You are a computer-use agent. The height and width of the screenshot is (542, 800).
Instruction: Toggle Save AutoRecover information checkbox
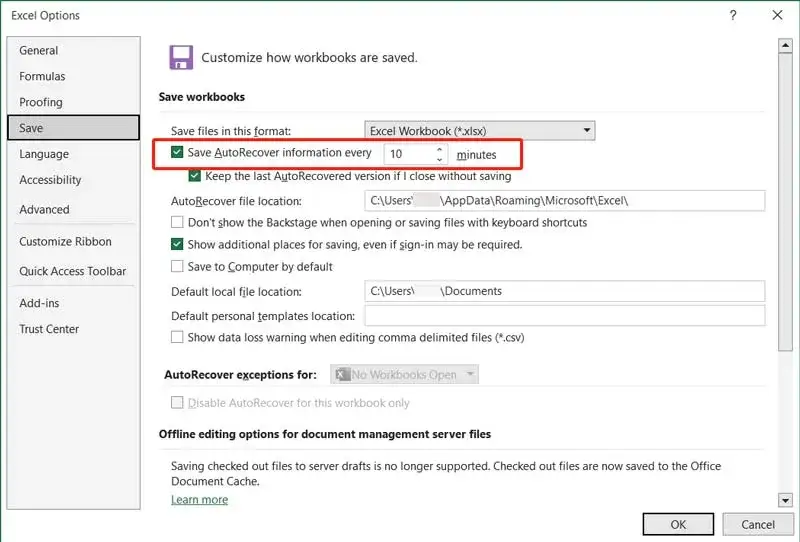[177, 152]
